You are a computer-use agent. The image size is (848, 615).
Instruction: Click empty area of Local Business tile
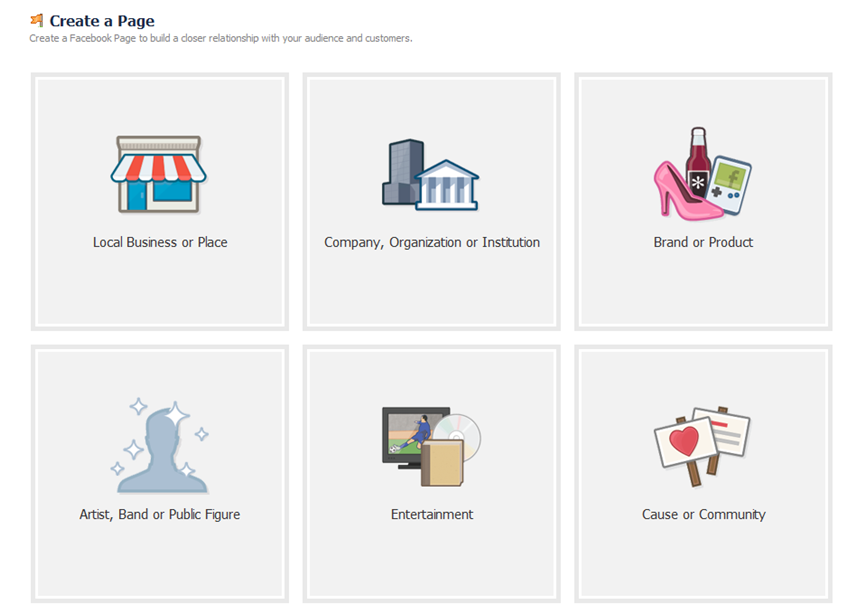coord(160,289)
